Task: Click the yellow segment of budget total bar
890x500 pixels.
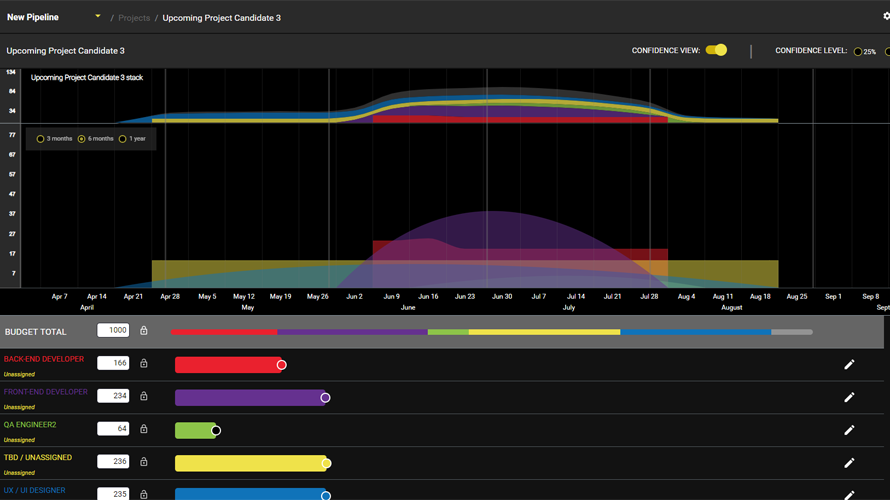Action: click(x=544, y=332)
